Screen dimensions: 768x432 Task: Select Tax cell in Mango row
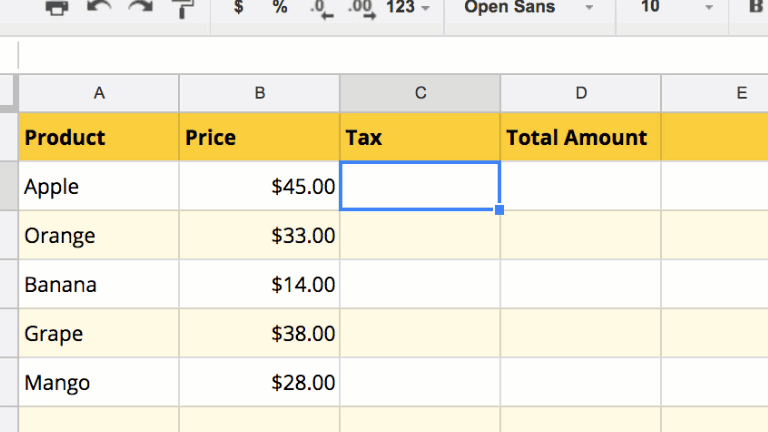[420, 382]
